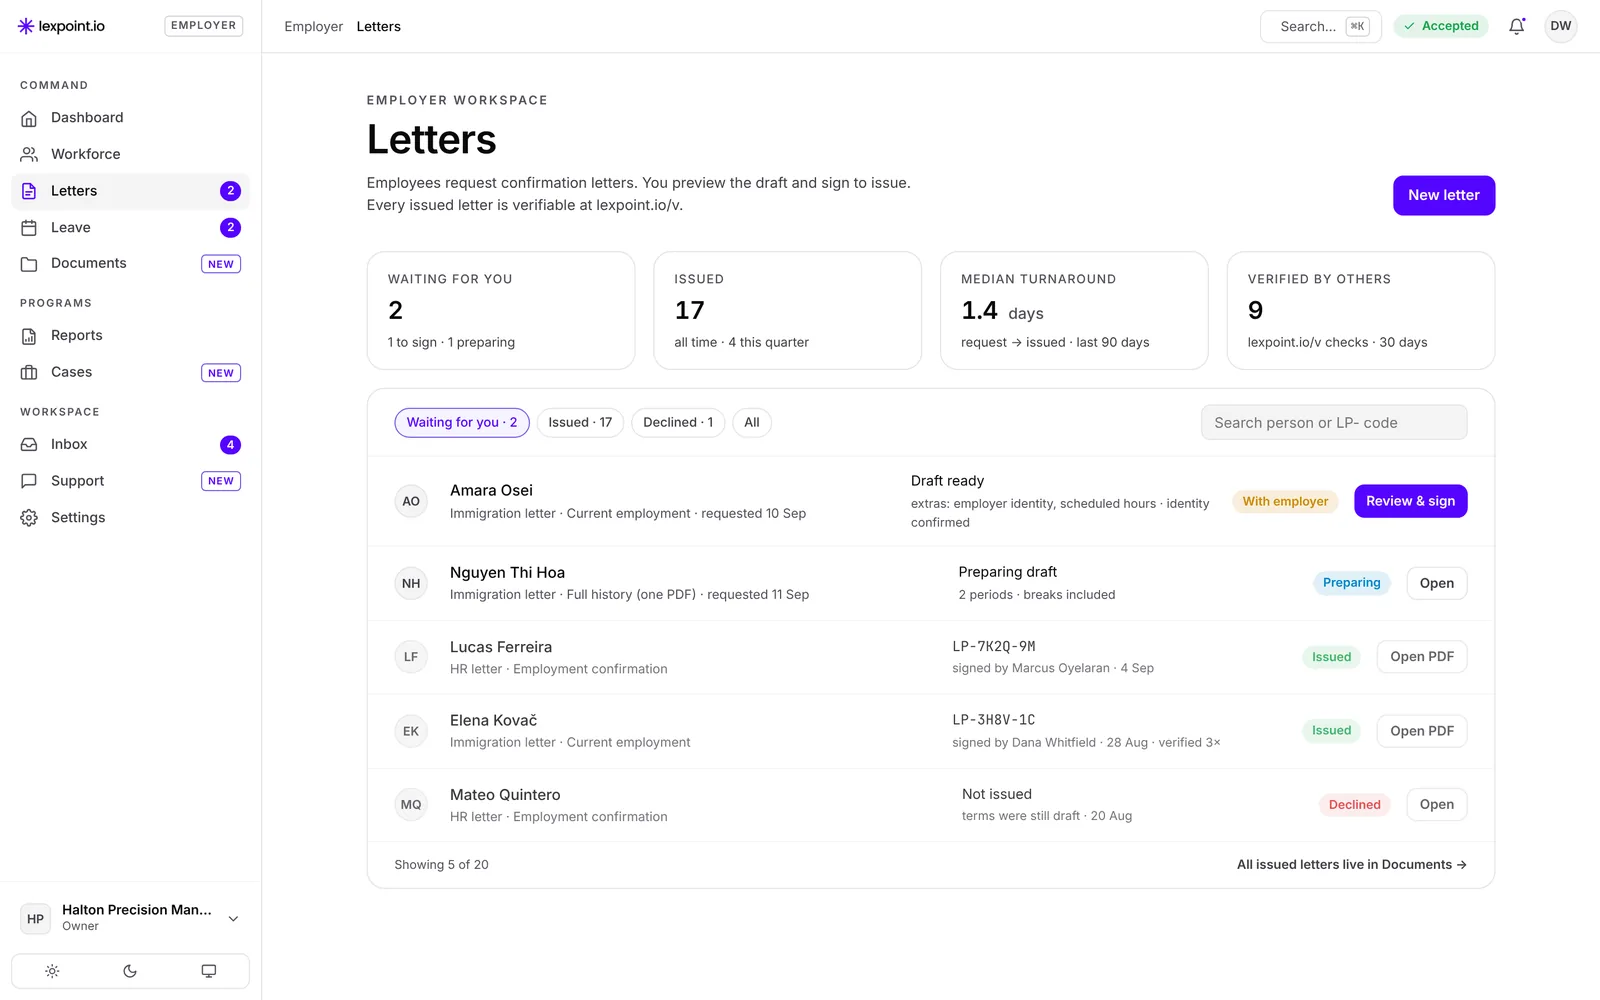Open the DW user avatar menu
Screen dimensions: 1600x1000
tap(1561, 26)
